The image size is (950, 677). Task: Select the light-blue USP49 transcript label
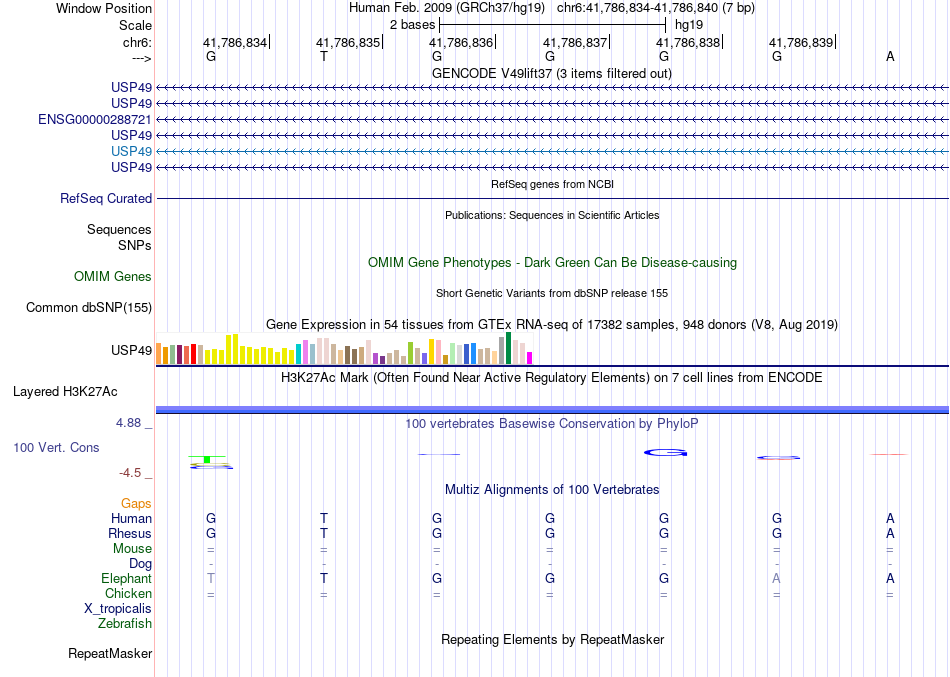point(131,151)
